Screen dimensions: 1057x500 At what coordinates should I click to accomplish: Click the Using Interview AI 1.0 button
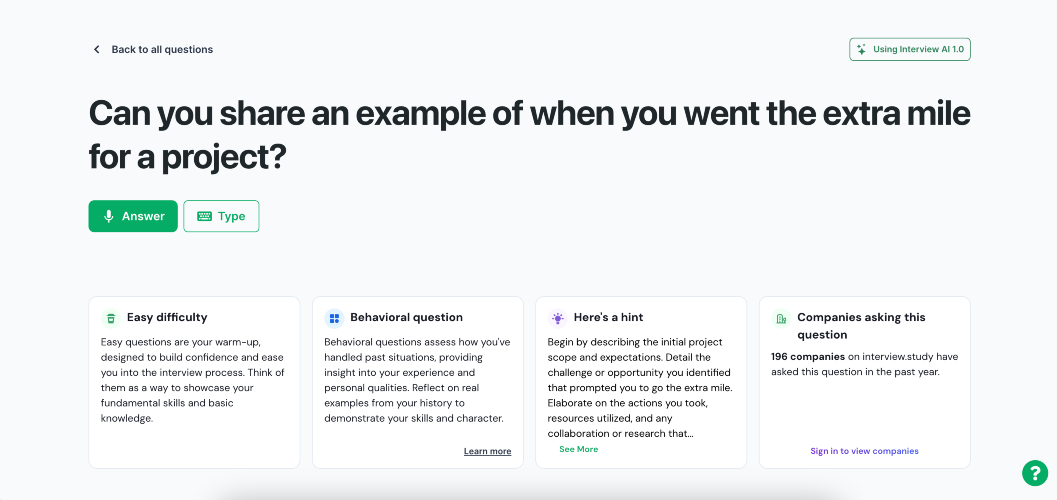(909, 49)
